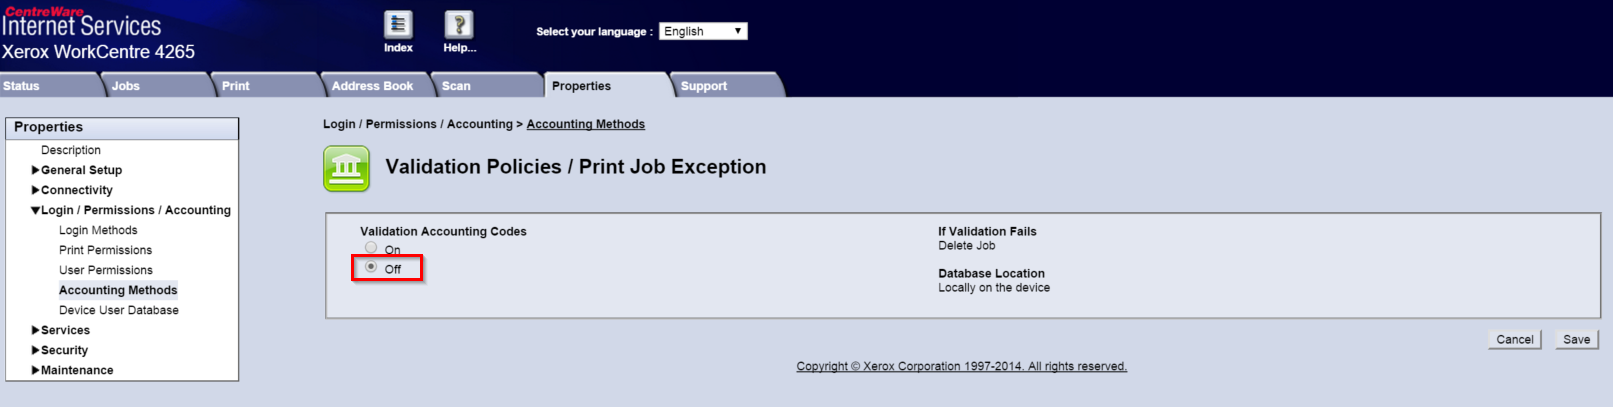Open the Help icon

458,25
